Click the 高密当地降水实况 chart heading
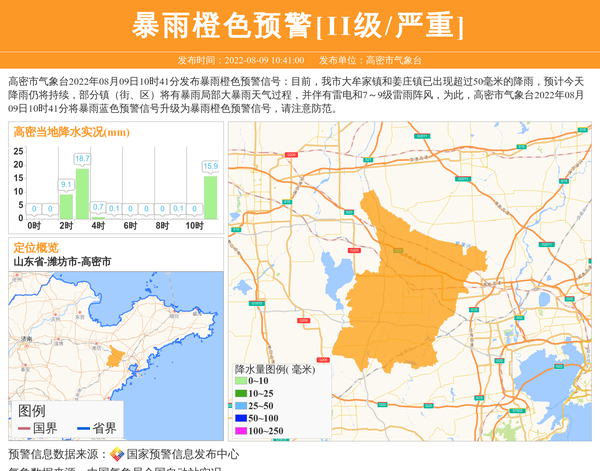 [71, 132]
